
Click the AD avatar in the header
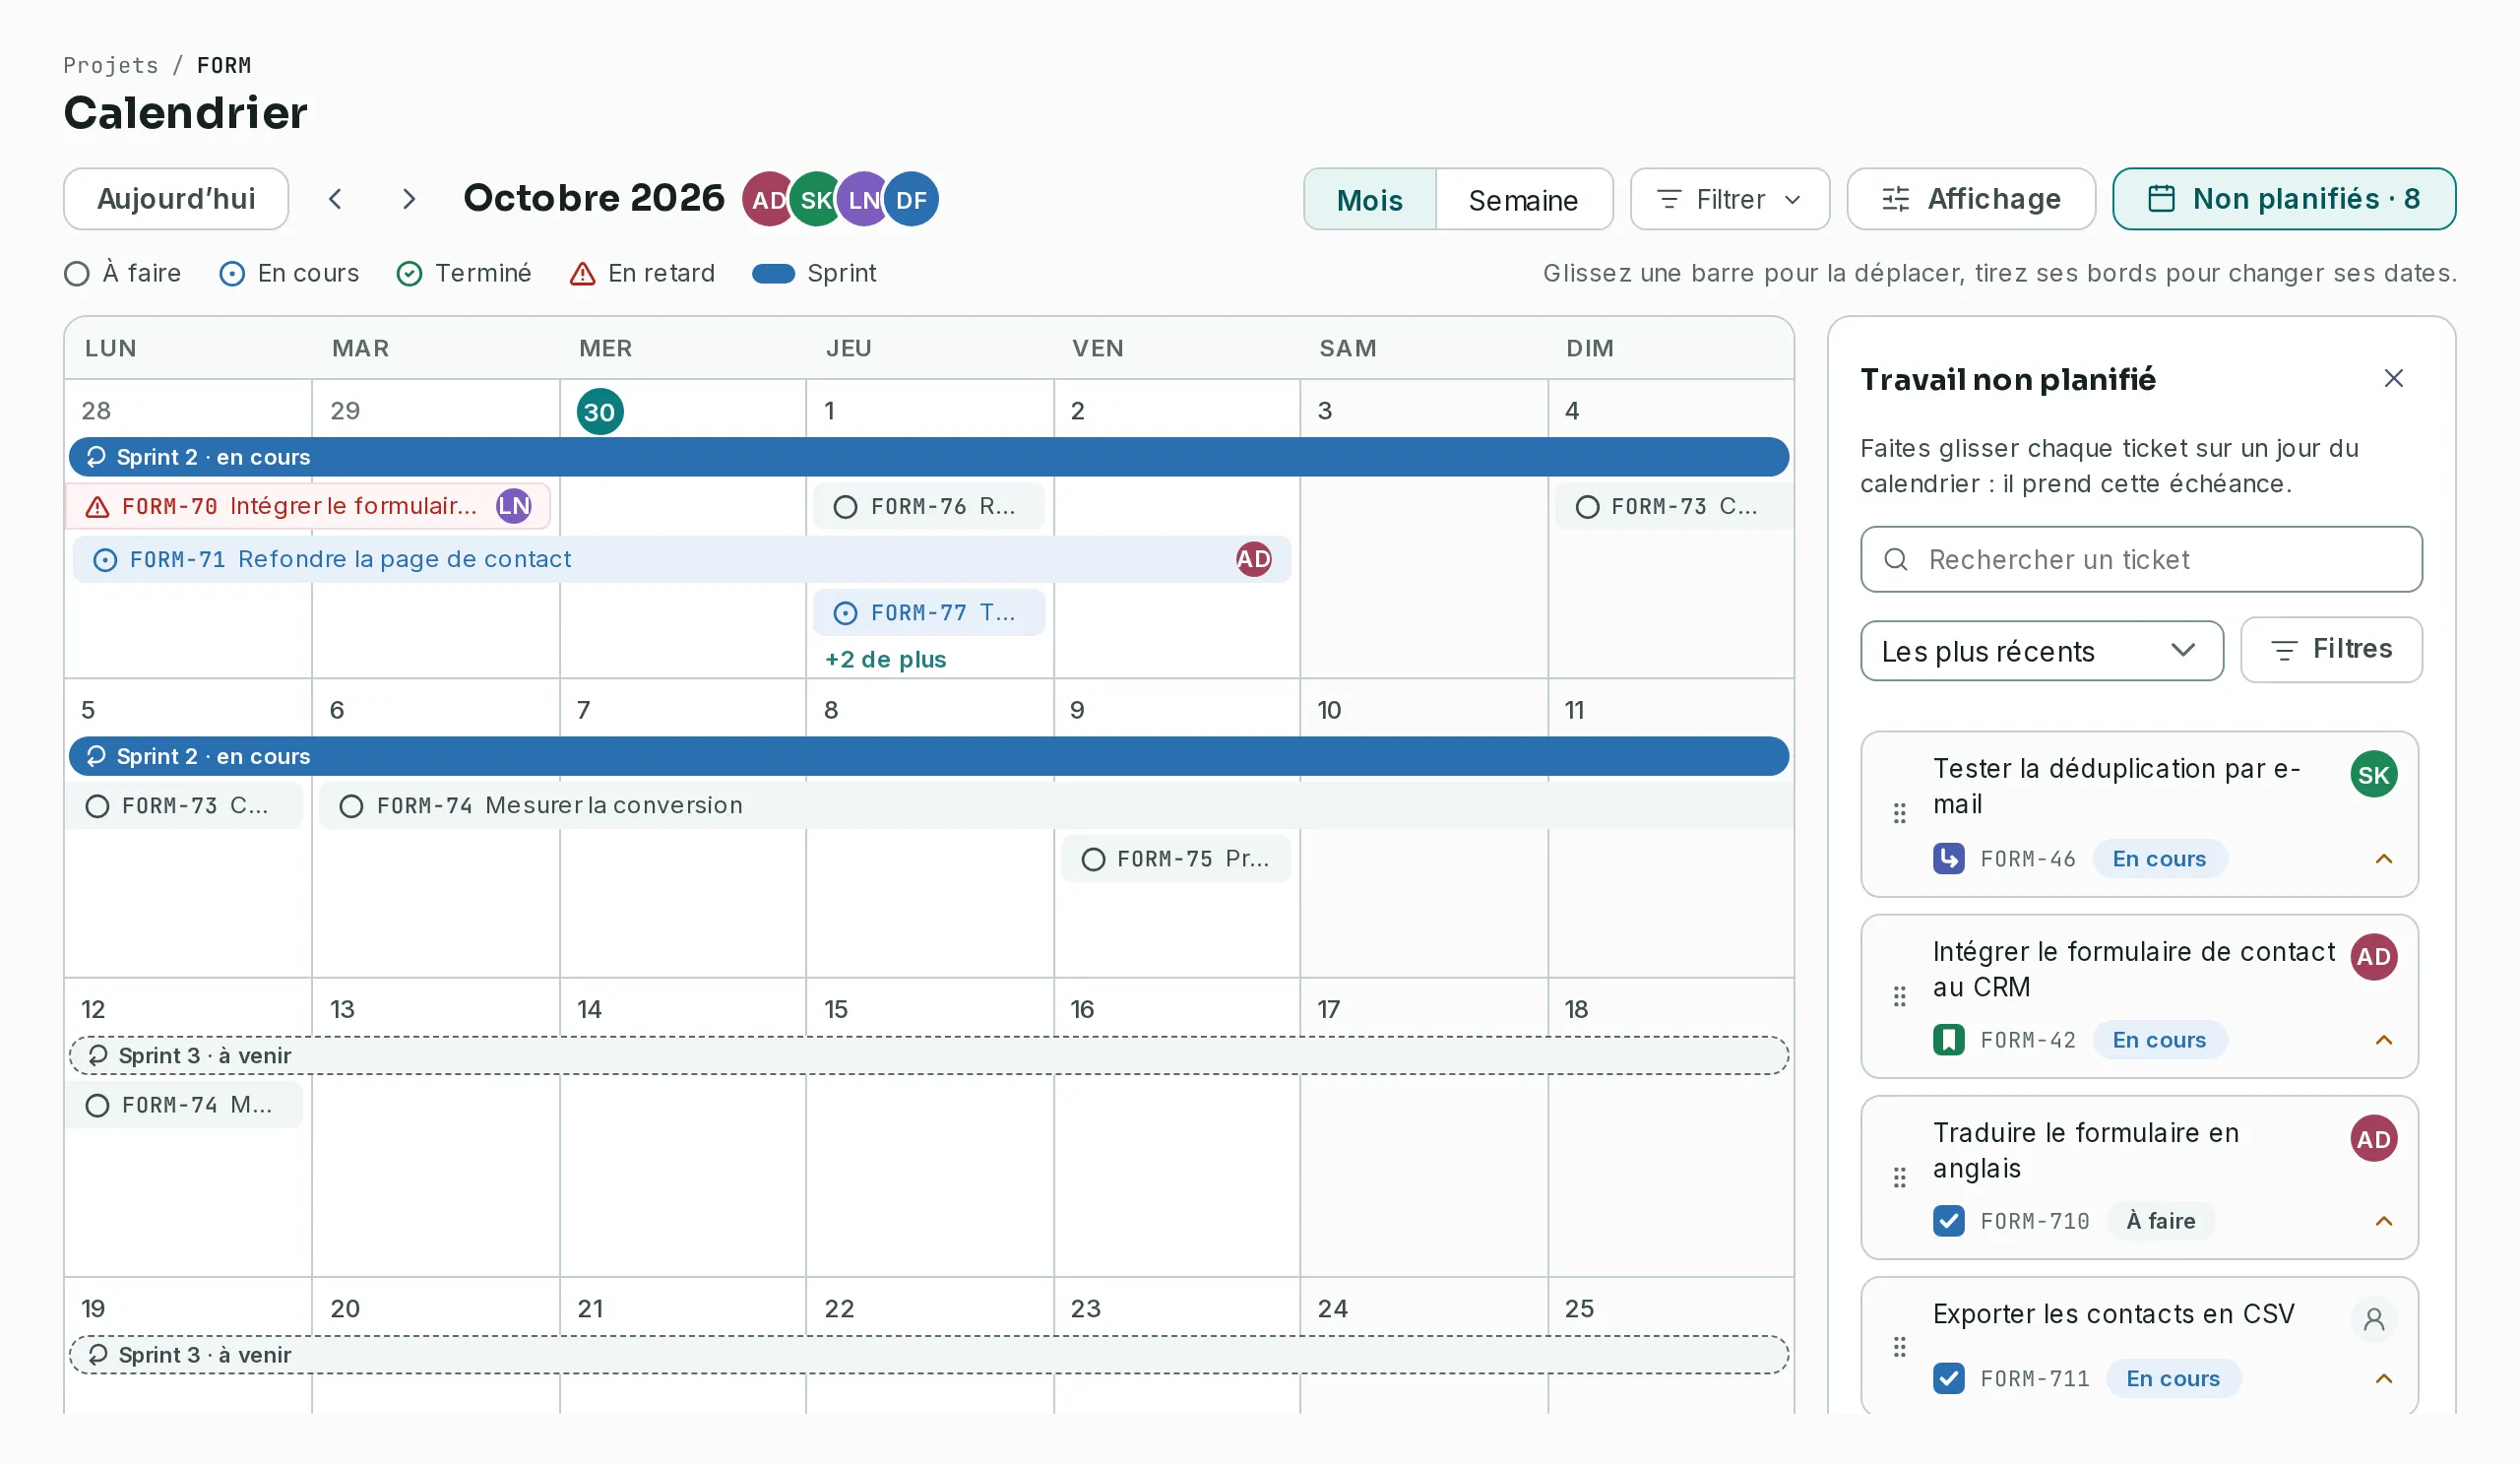[767, 199]
